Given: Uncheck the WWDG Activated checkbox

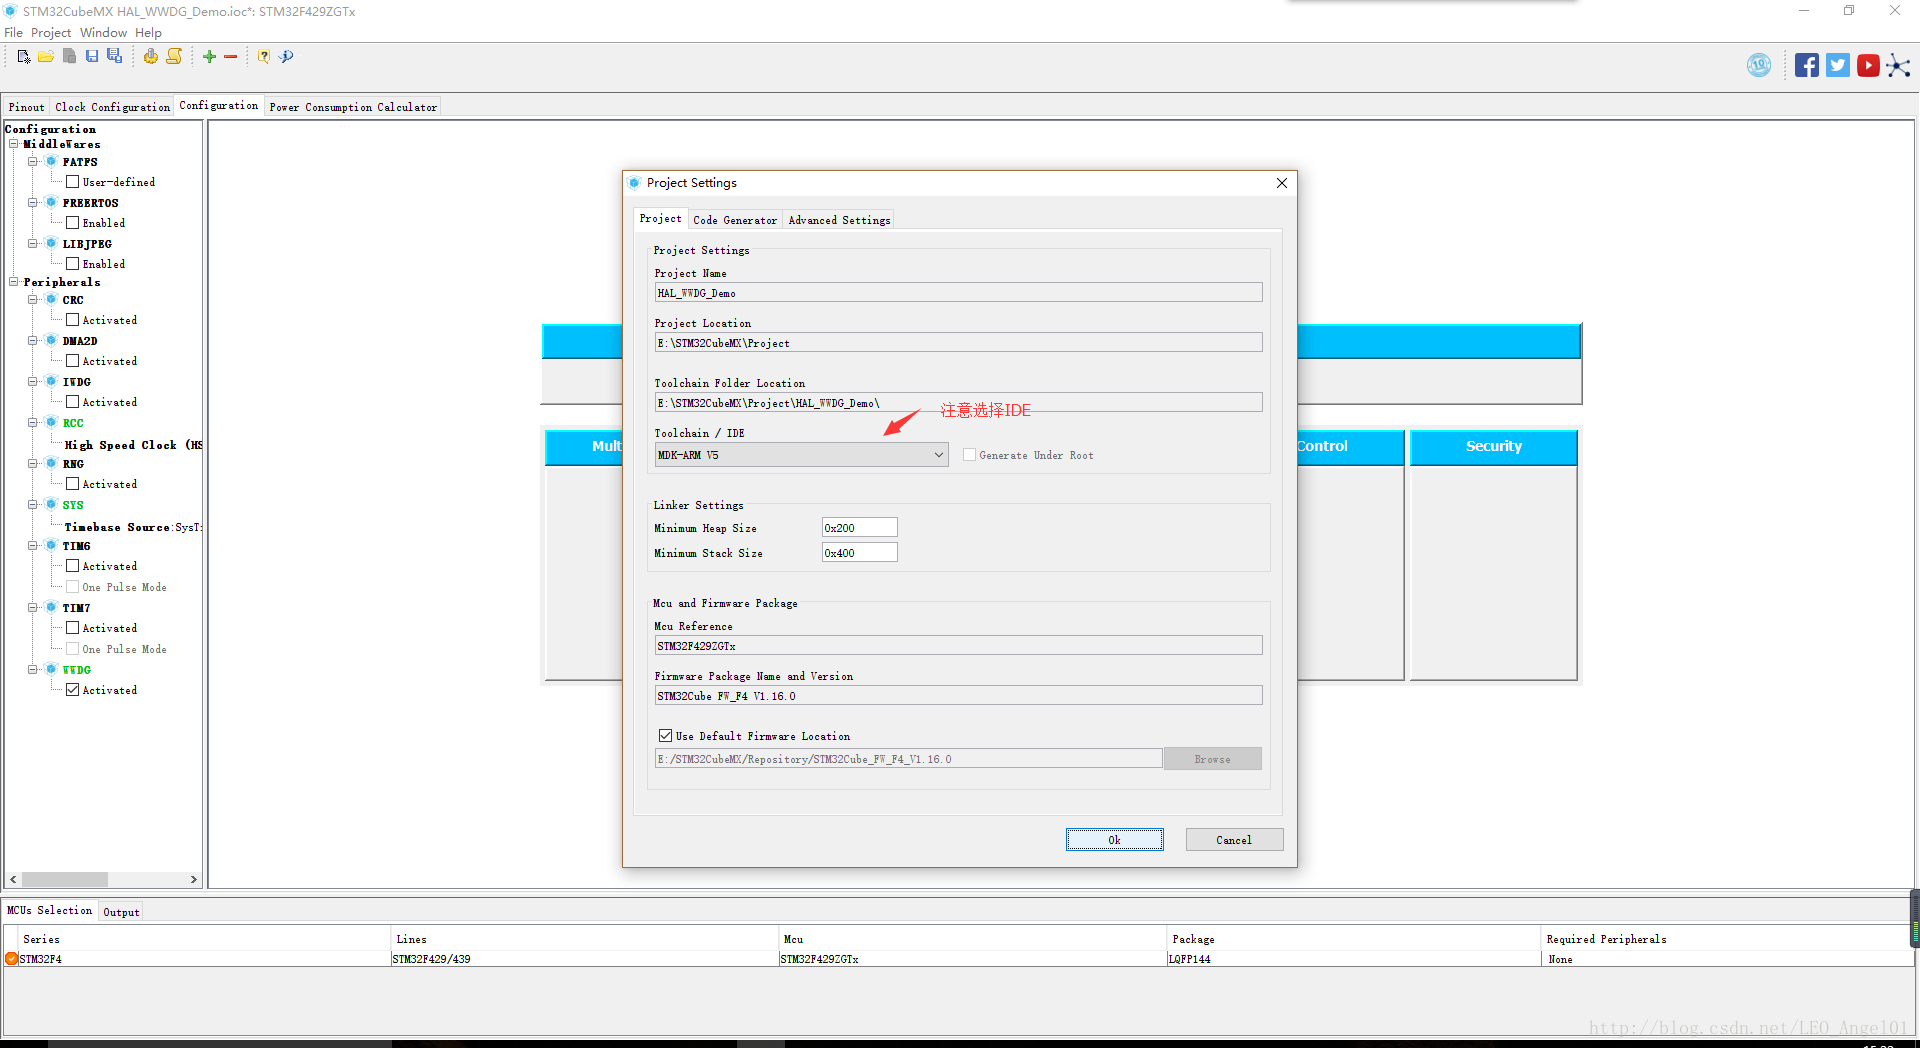Looking at the screenshot, I should coord(72,690).
